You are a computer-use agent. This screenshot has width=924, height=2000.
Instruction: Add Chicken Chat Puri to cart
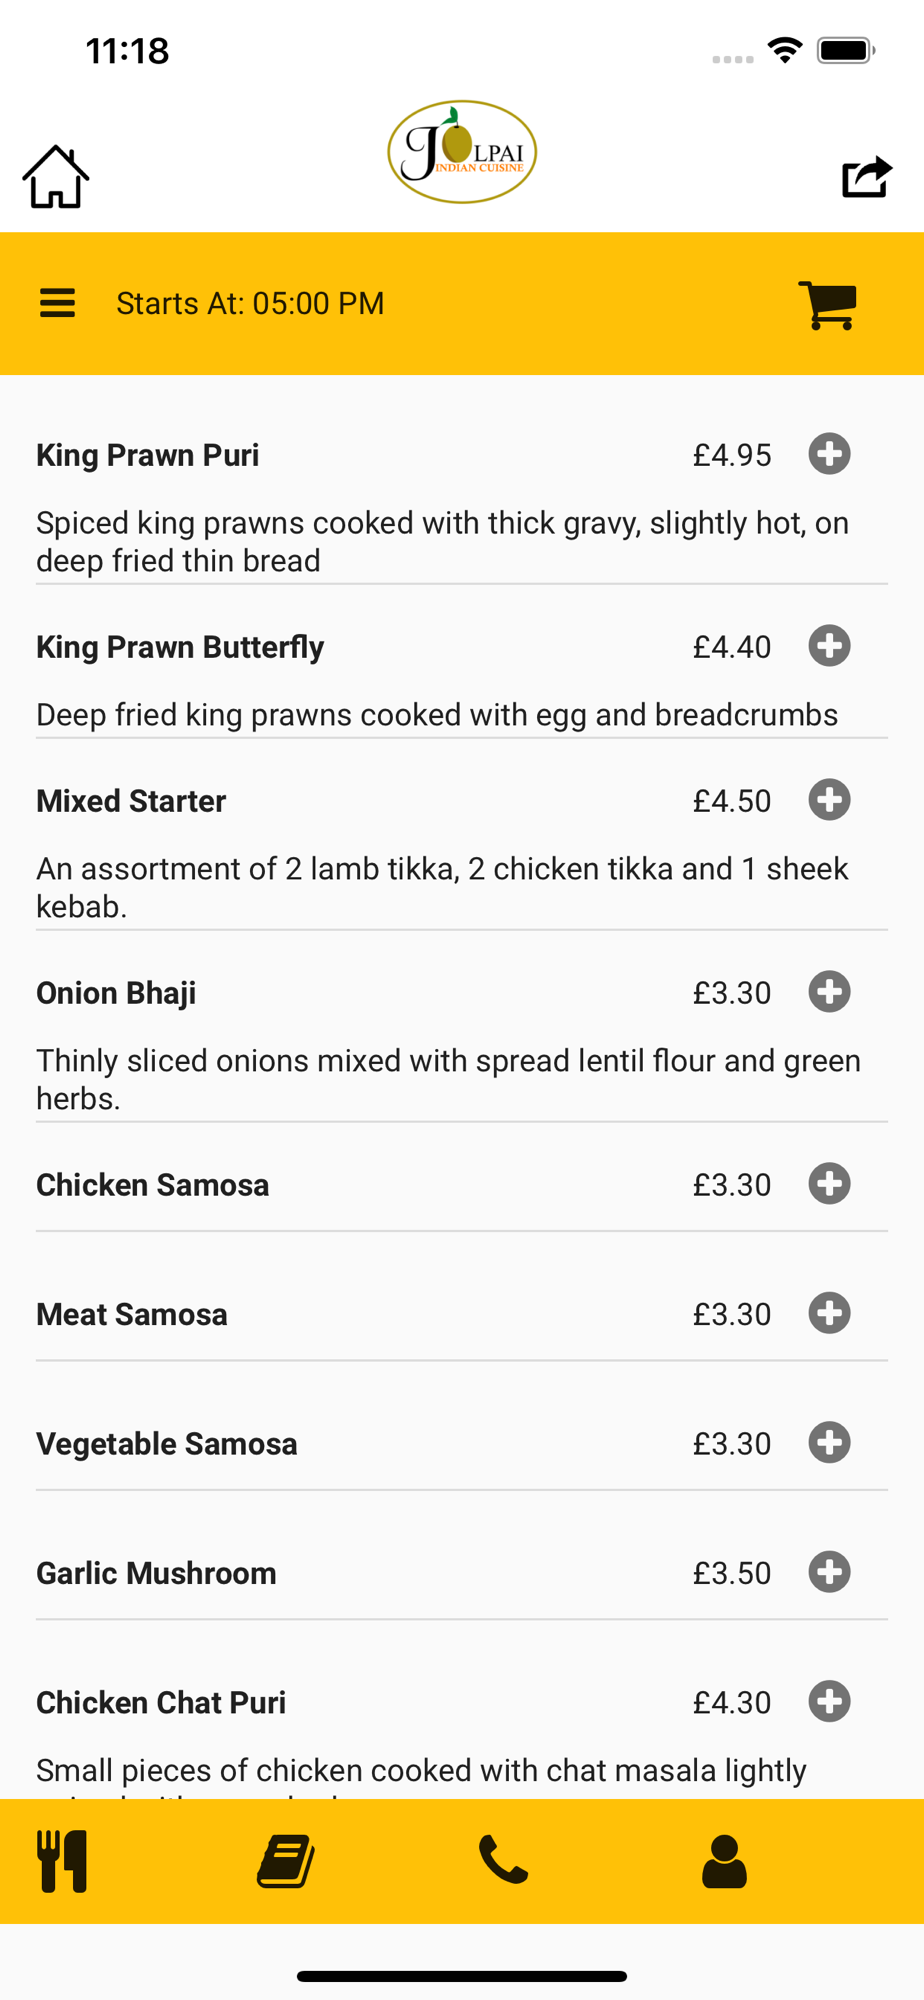[829, 1702]
